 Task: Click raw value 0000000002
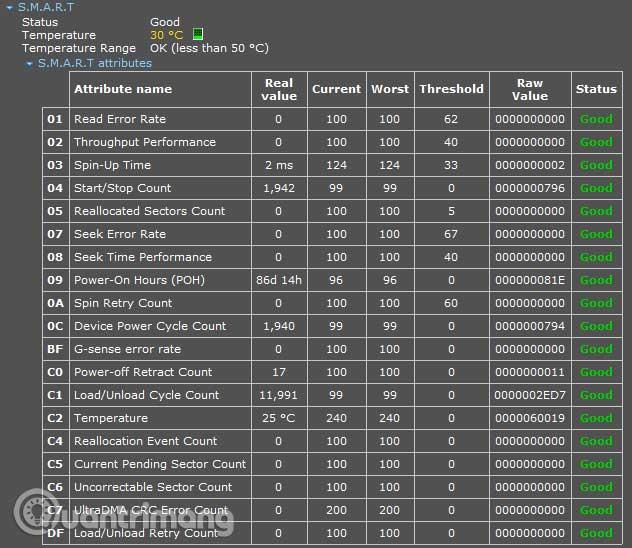coord(530,165)
